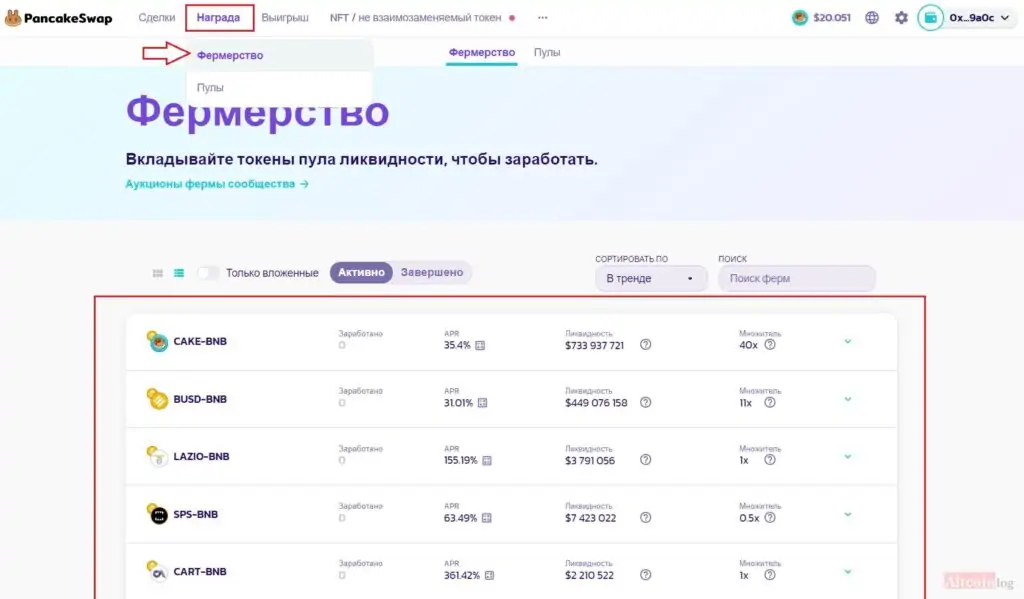The height and width of the screenshot is (599, 1024).
Task: Click the LAZIO-BNB pair name
Action: point(201,457)
